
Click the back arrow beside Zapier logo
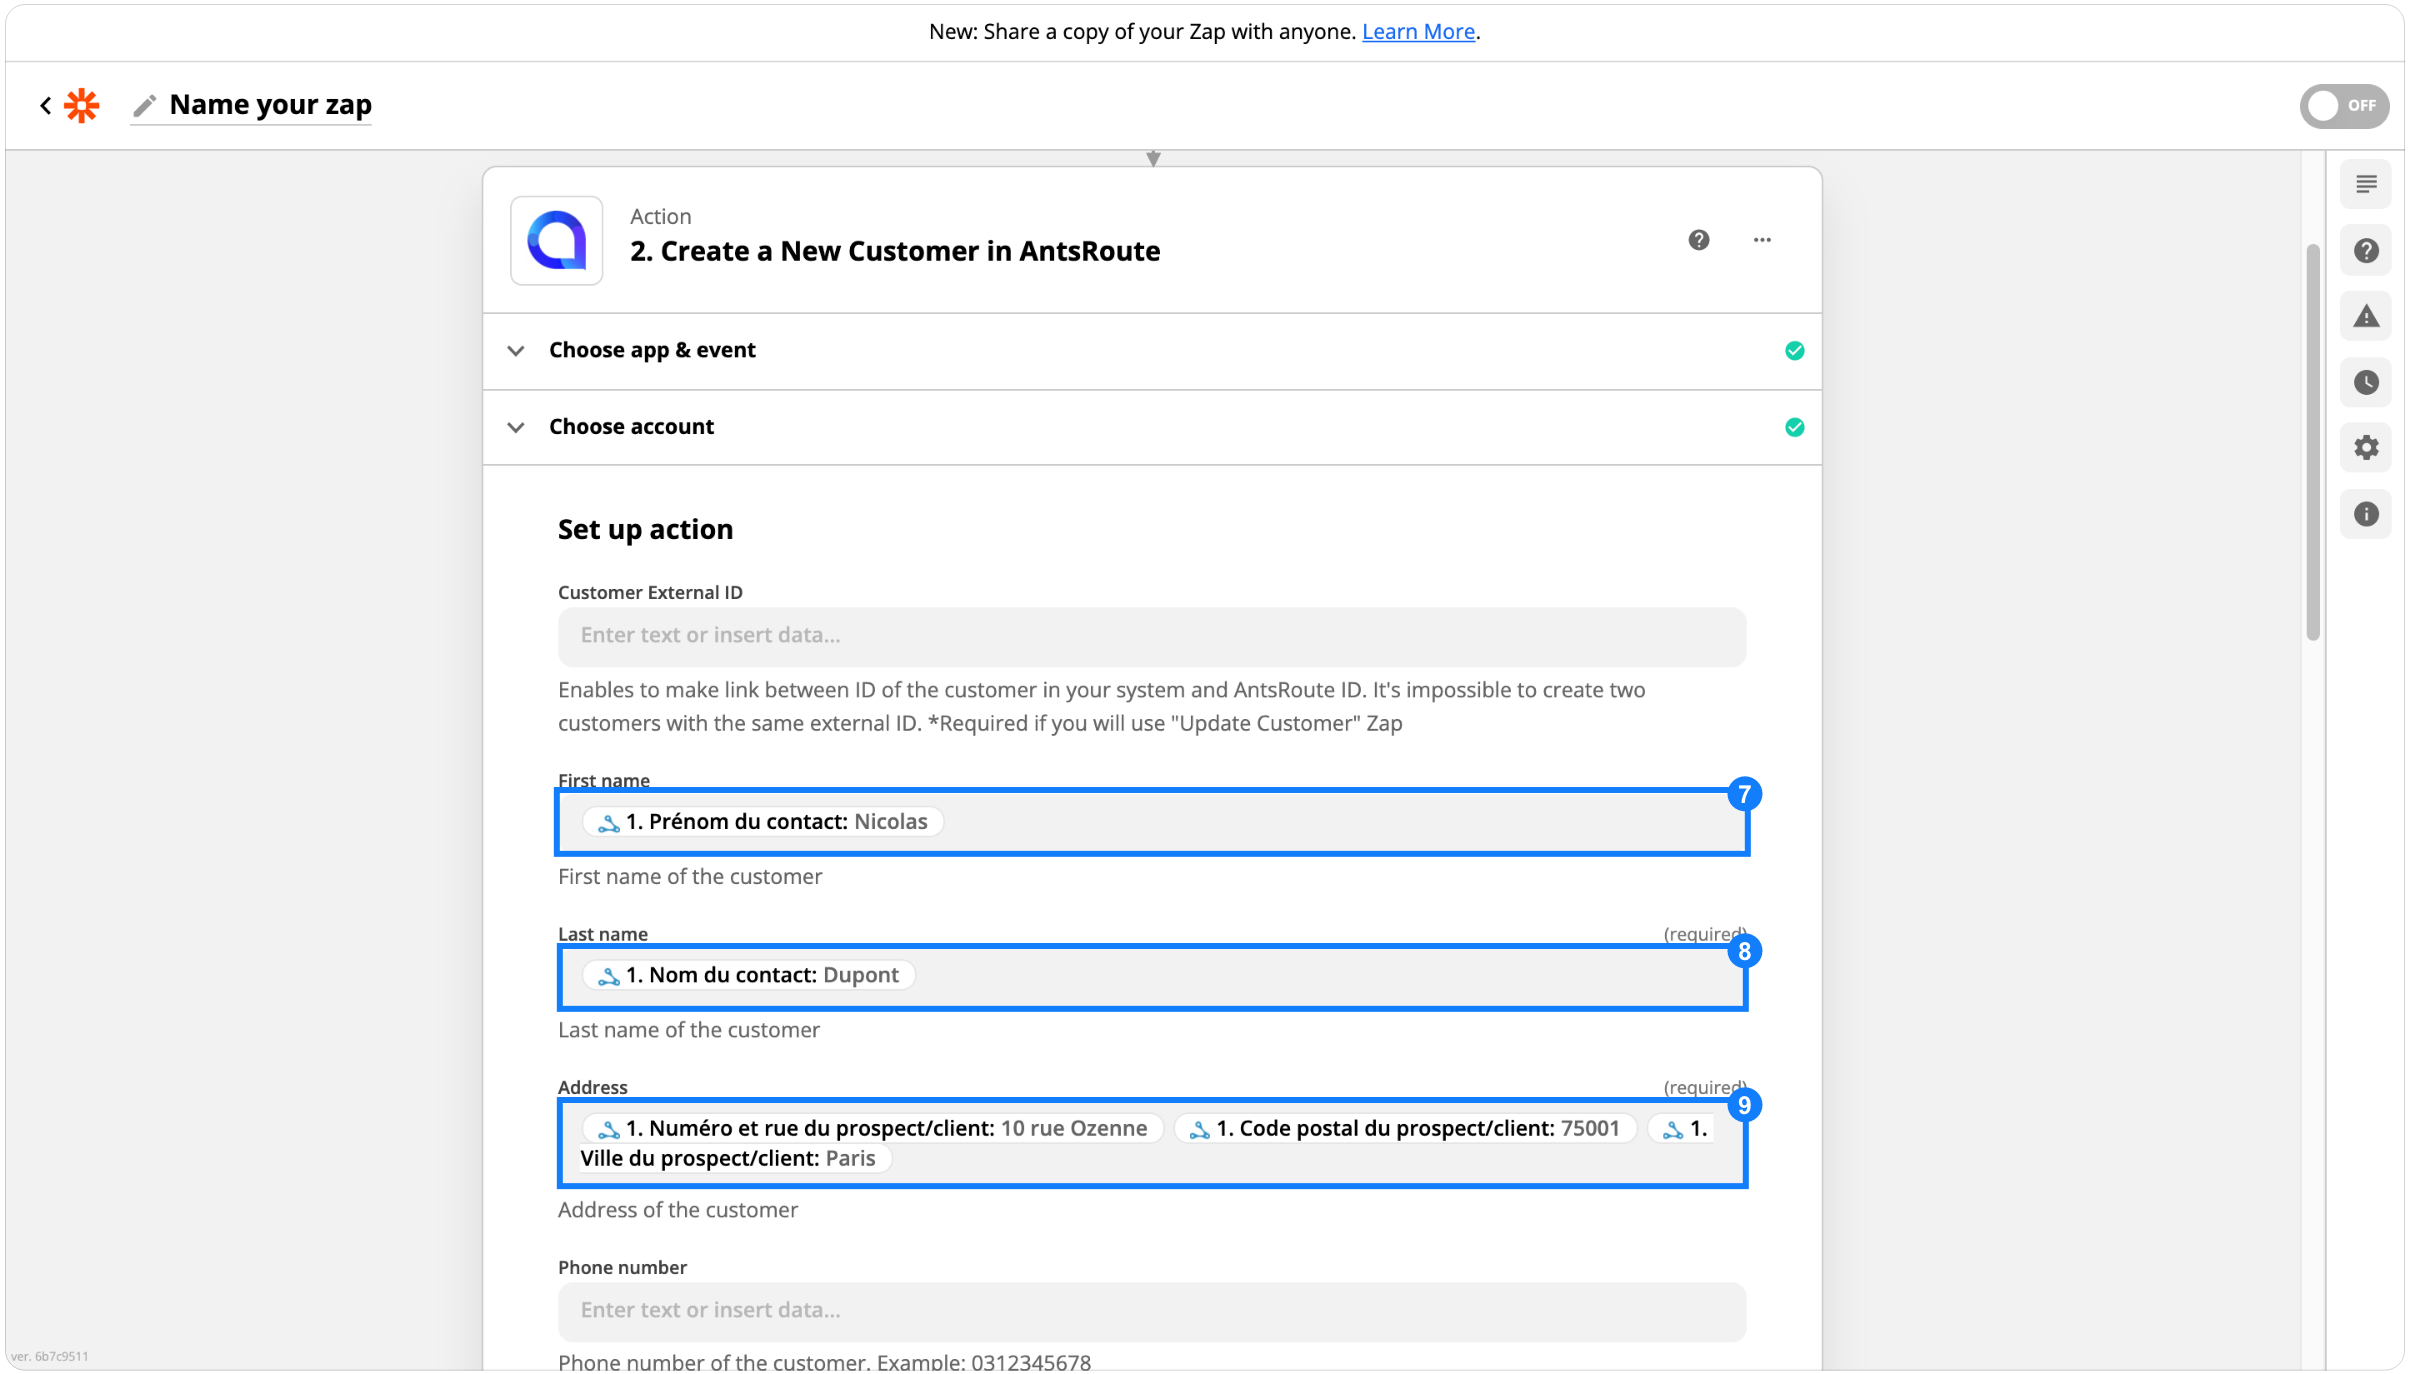tap(46, 105)
